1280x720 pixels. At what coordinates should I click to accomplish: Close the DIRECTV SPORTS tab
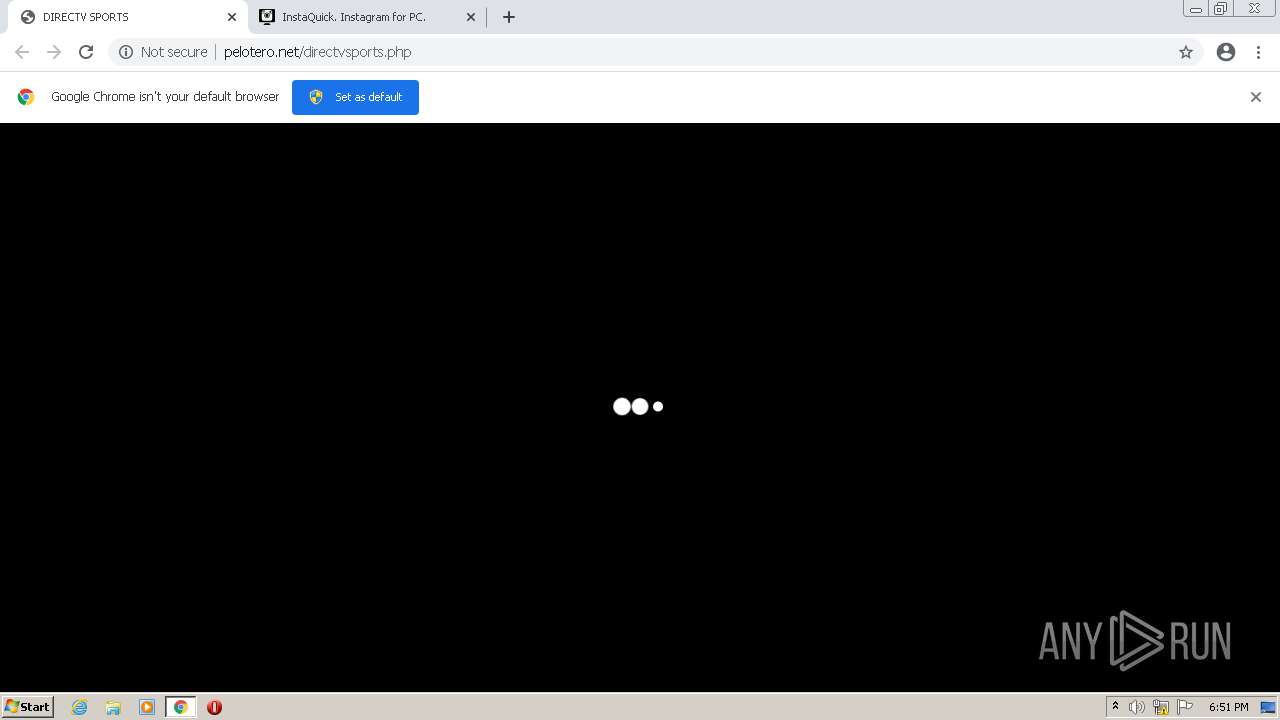(x=231, y=17)
